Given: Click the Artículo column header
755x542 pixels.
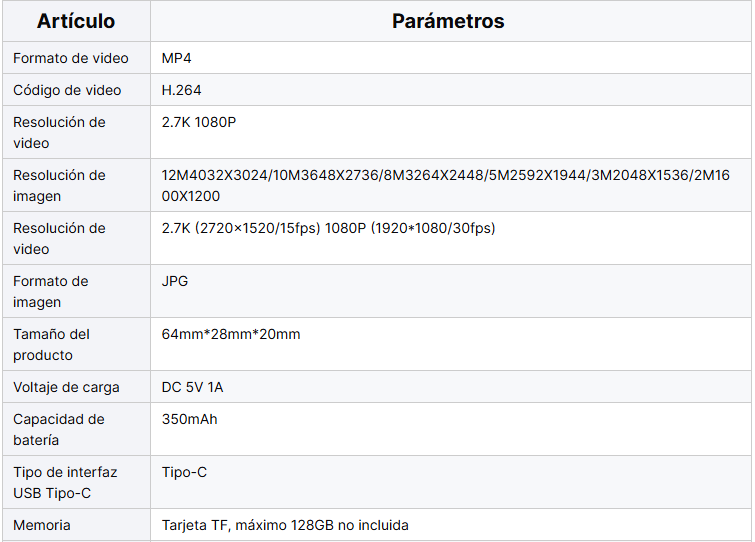Looking at the screenshot, I should click(76, 21).
